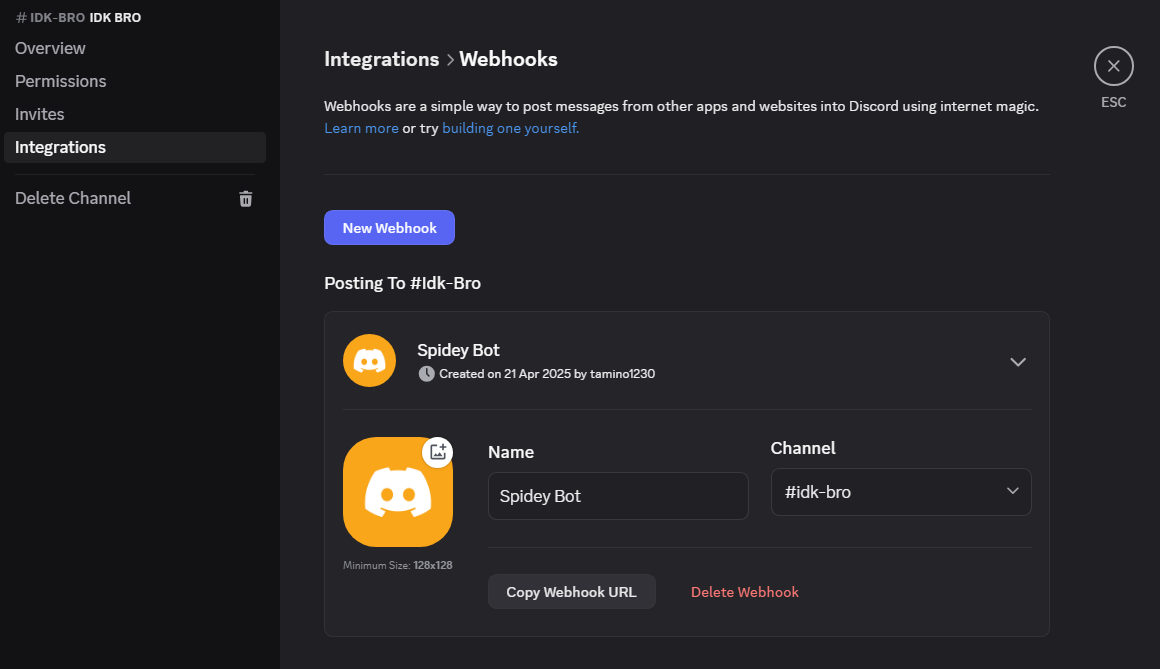The image size is (1160, 669).
Task: Click the Minimum Size: 128x128 caption
Action: pyautogui.click(x=398, y=565)
